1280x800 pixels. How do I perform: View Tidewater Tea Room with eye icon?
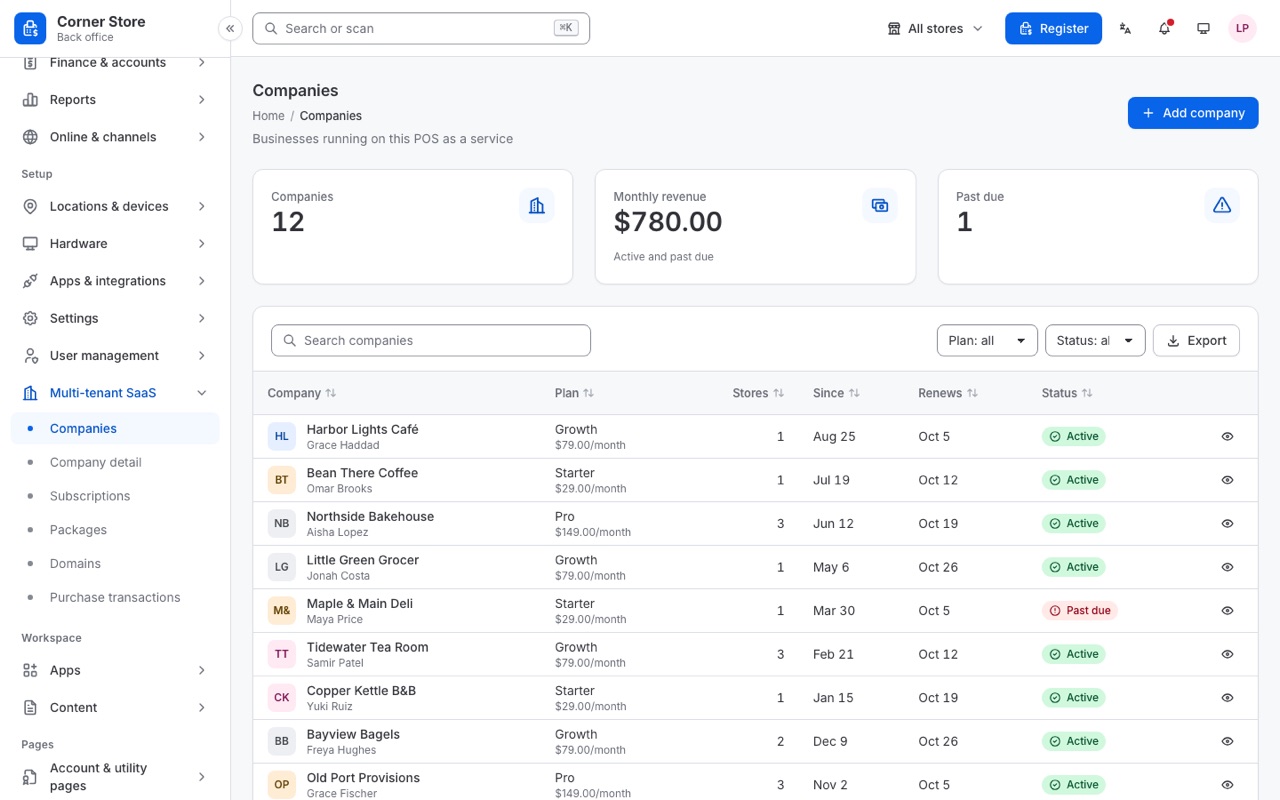pyautogui.click(x=1227, y=654)
